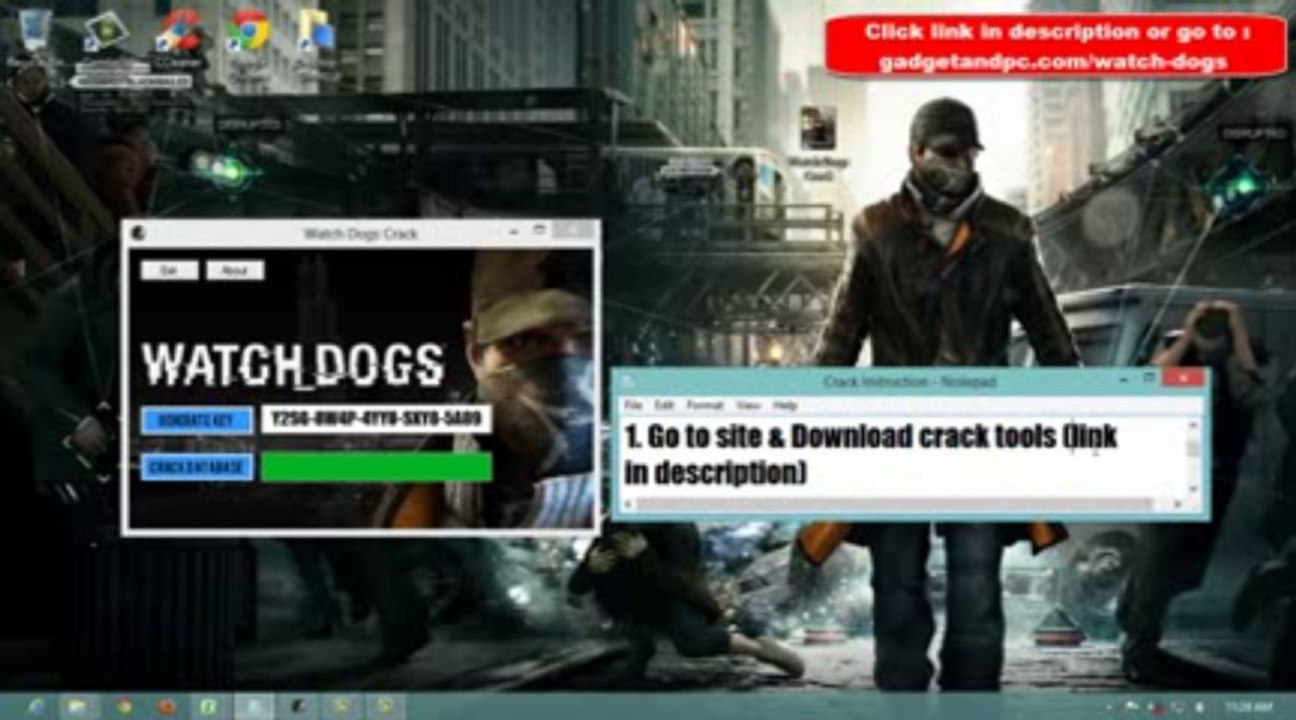Open the Edit menu in Notepad
1296x720 pixels.
tap(664, 405)
